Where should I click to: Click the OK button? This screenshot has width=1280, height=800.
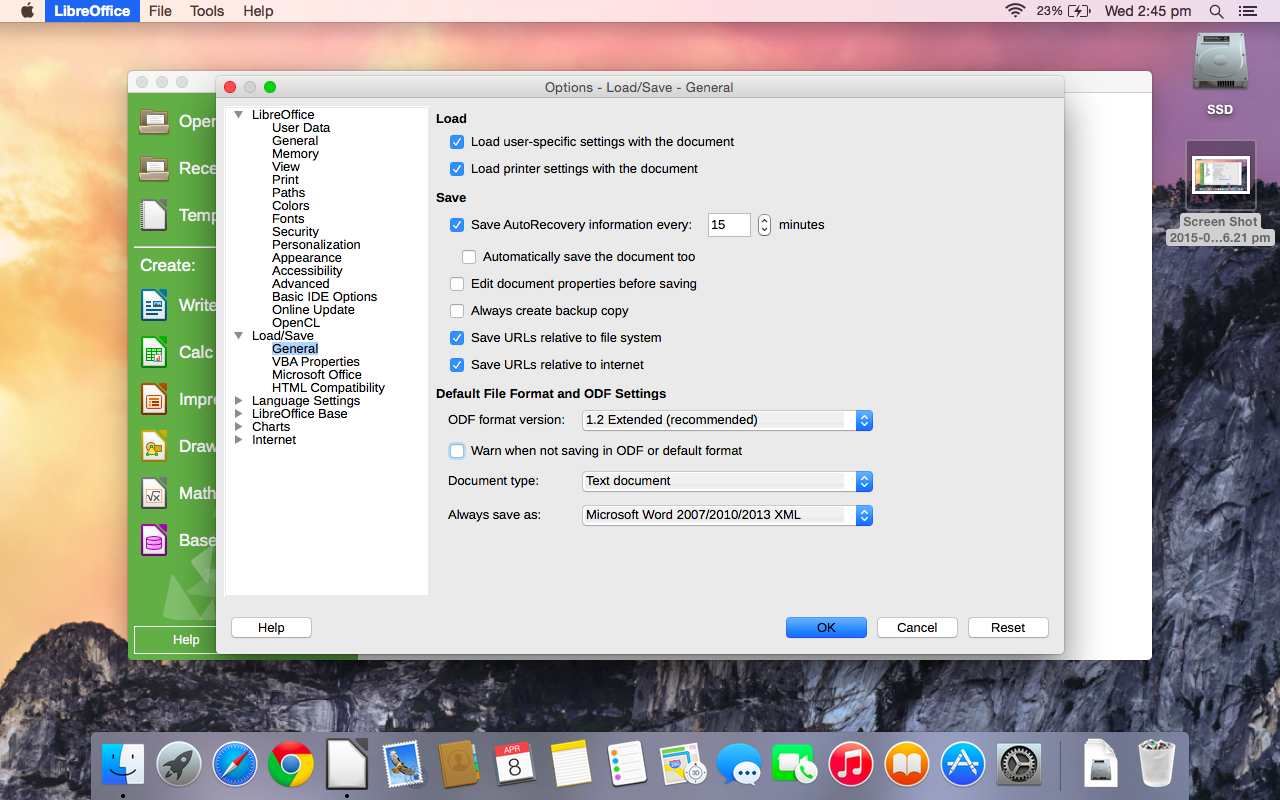826,628
